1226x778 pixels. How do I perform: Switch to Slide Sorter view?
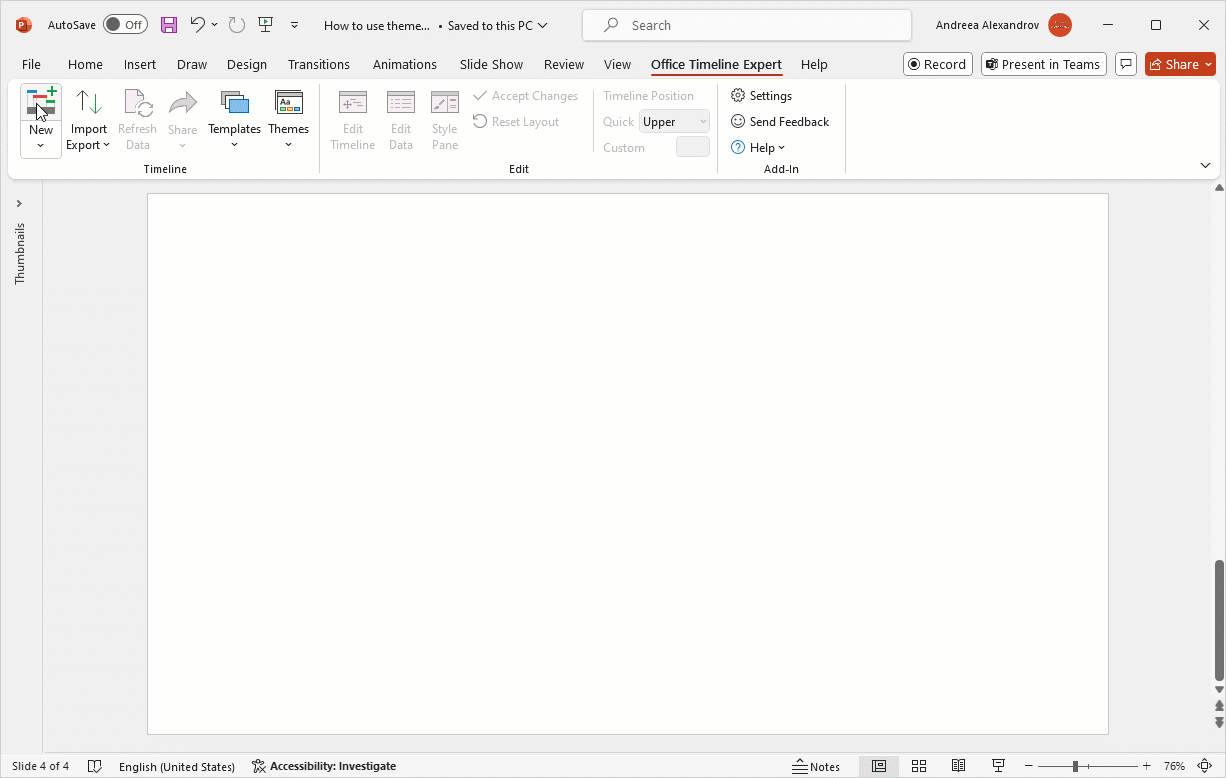click(x=919, y=766)
